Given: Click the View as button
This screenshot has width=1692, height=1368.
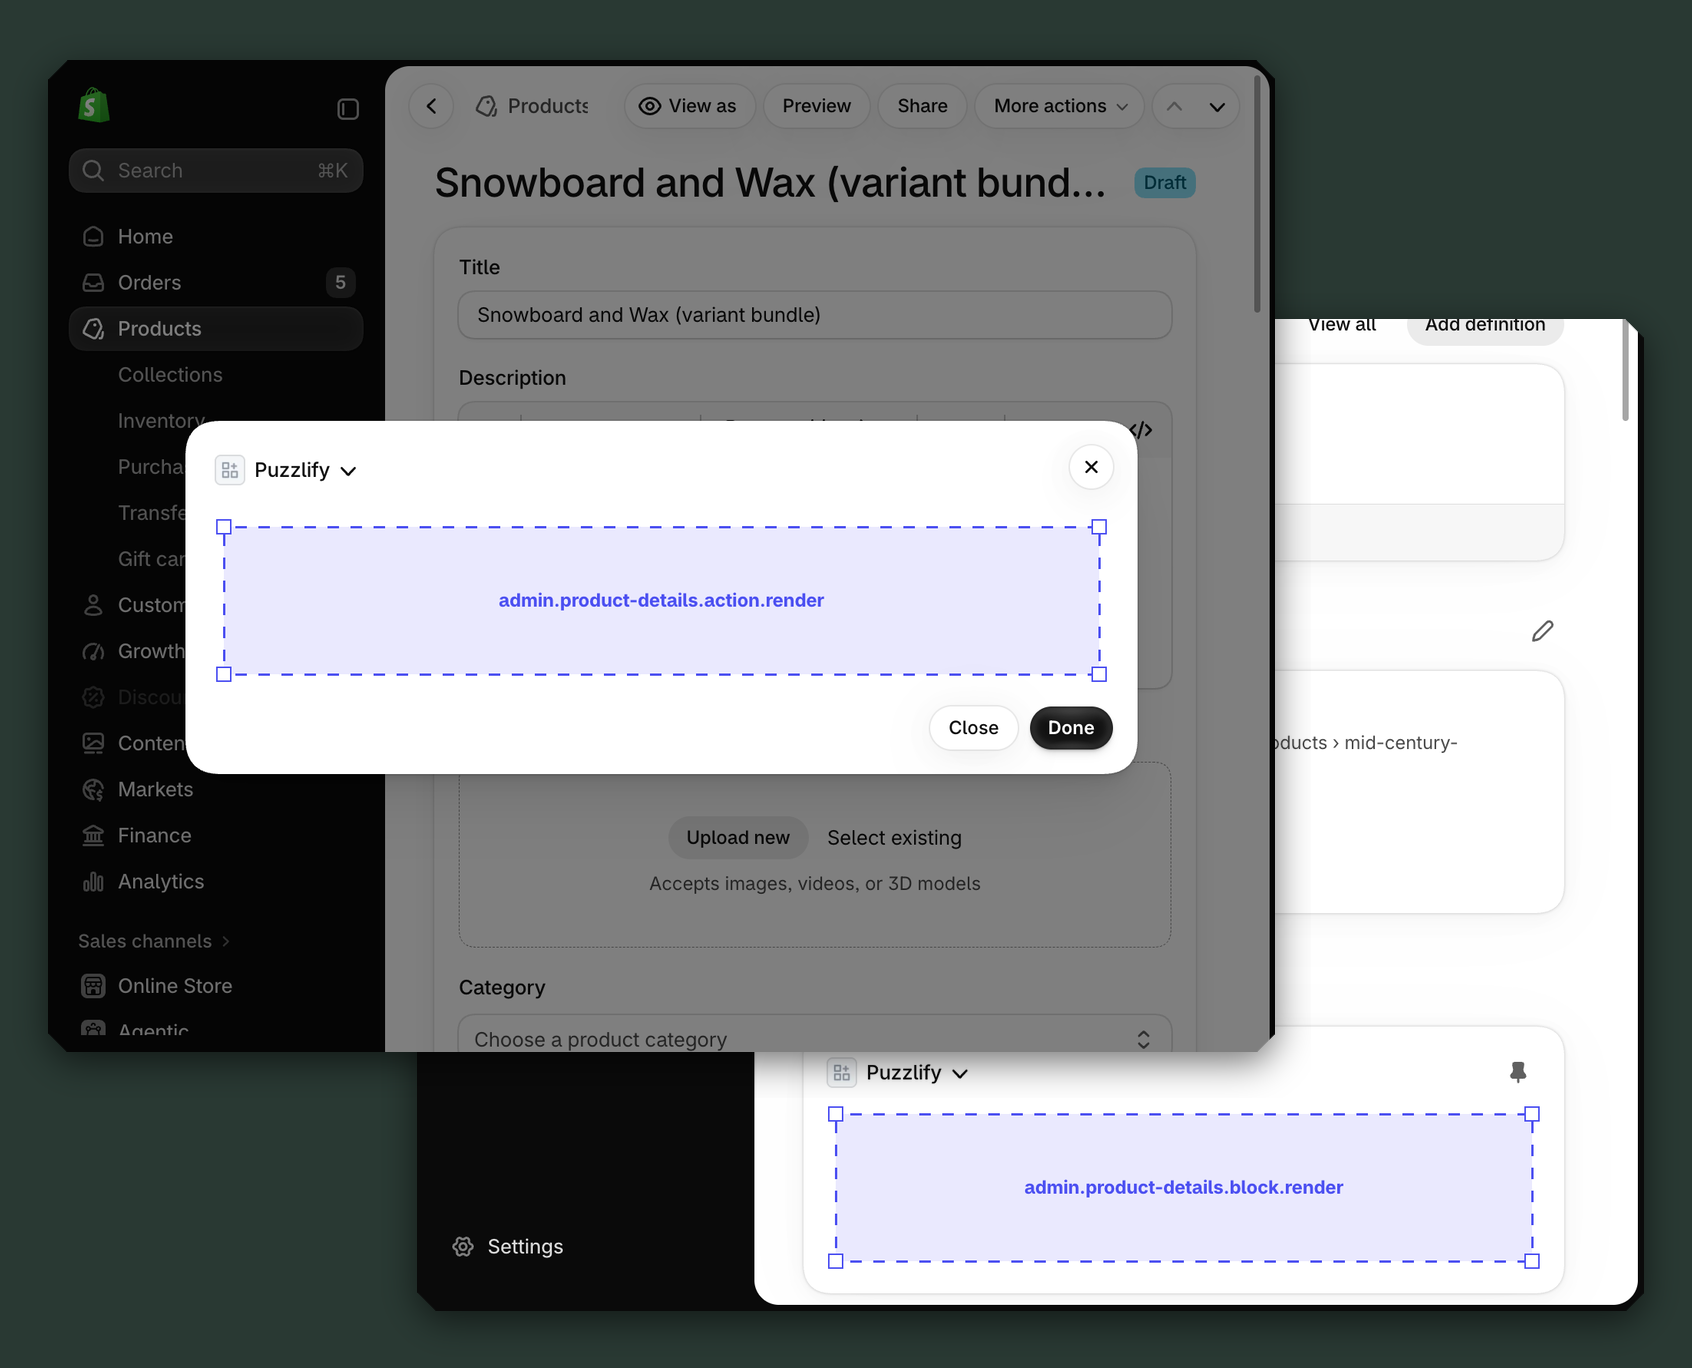Looking at the screenshot, I should pos(690,106).
